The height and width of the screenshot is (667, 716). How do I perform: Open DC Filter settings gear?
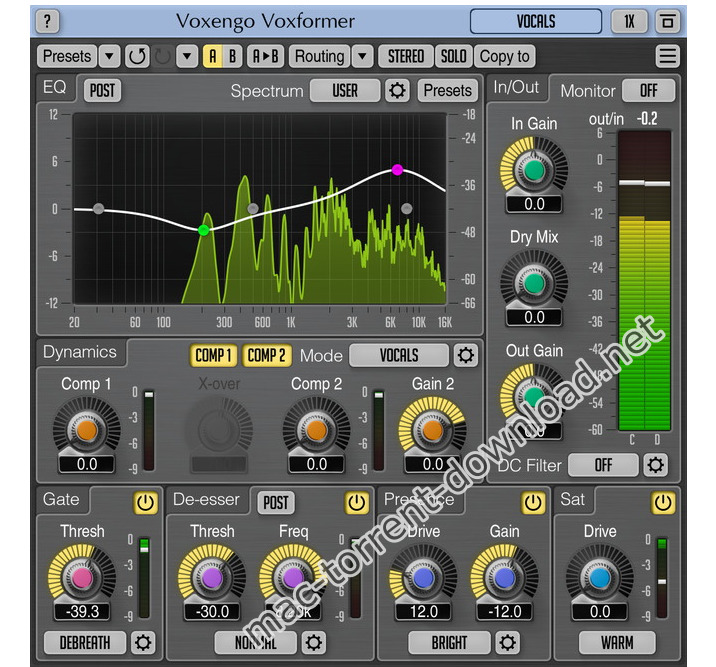coord(656,465)
